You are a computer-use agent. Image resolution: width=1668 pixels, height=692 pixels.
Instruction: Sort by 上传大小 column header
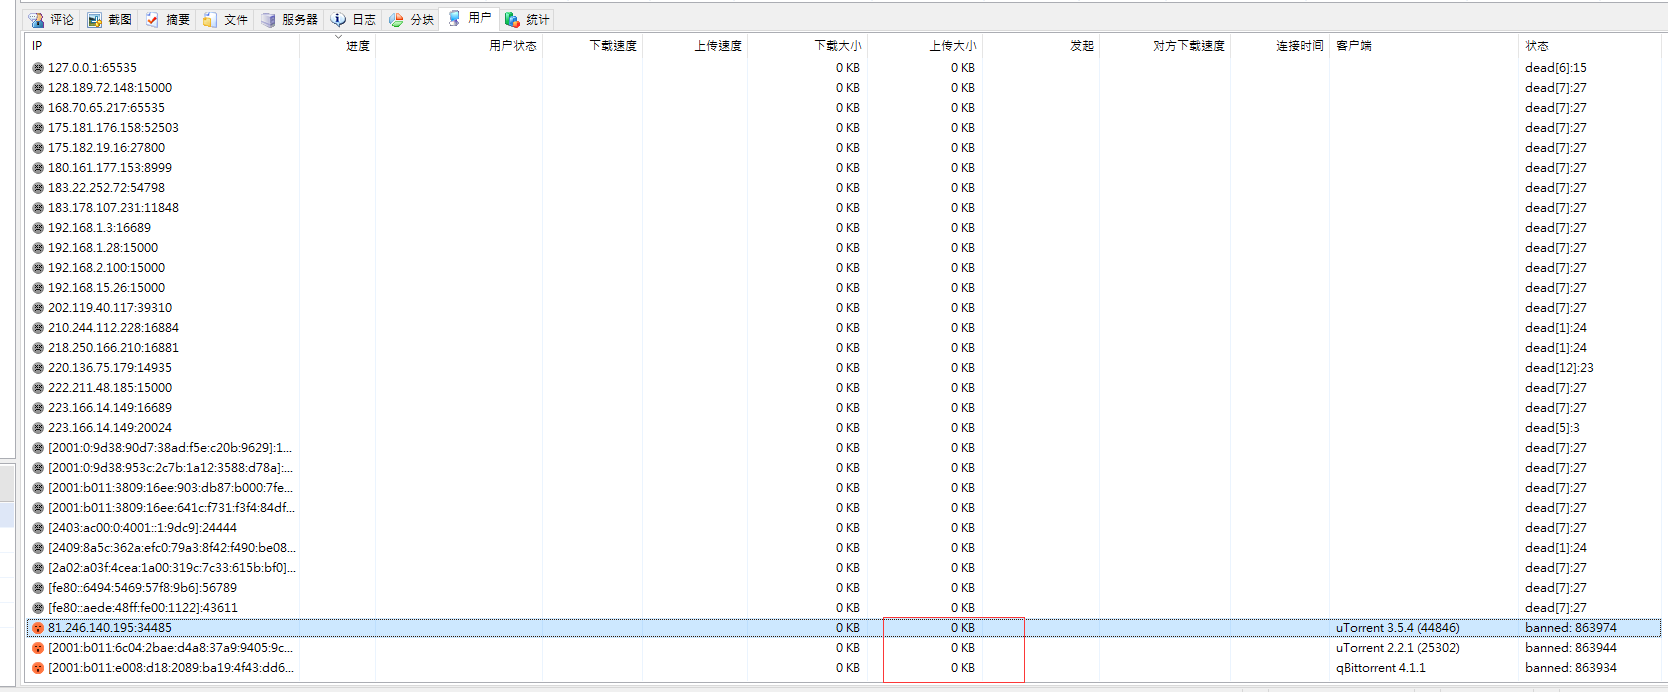click(x=952, y=46)
